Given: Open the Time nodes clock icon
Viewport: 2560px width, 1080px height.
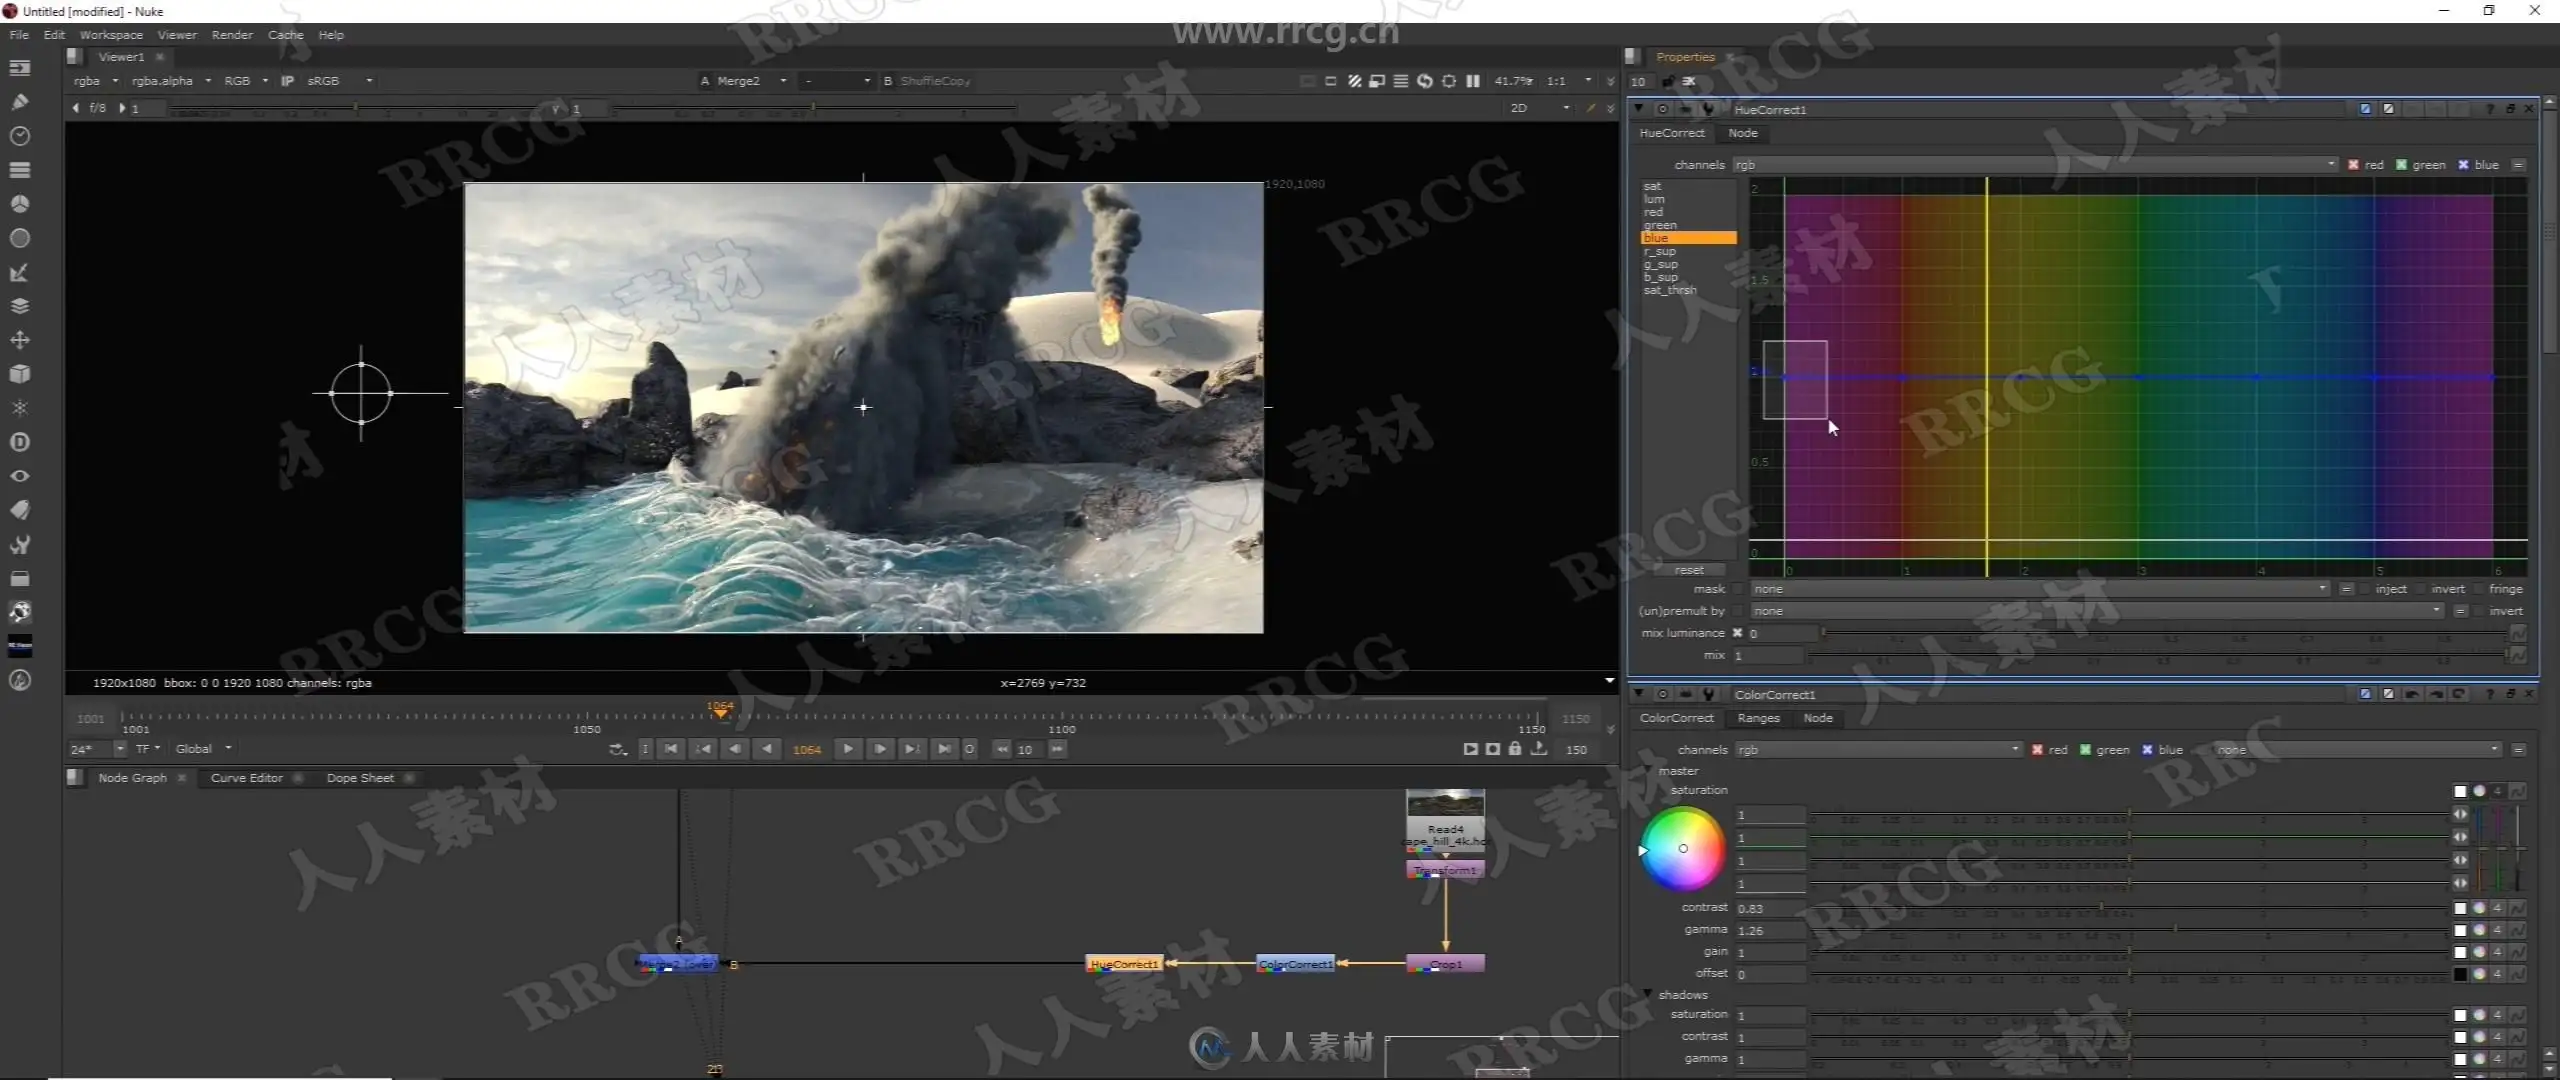Looking at the screenshot, I should click(19, 135).
